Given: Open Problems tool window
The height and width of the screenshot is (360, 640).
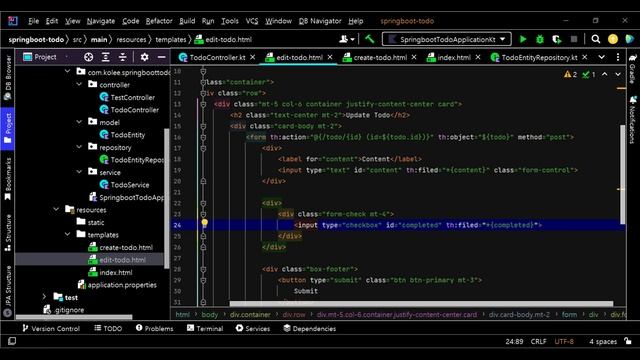Looking at the screenshot, I should click(x=154, y=329).
